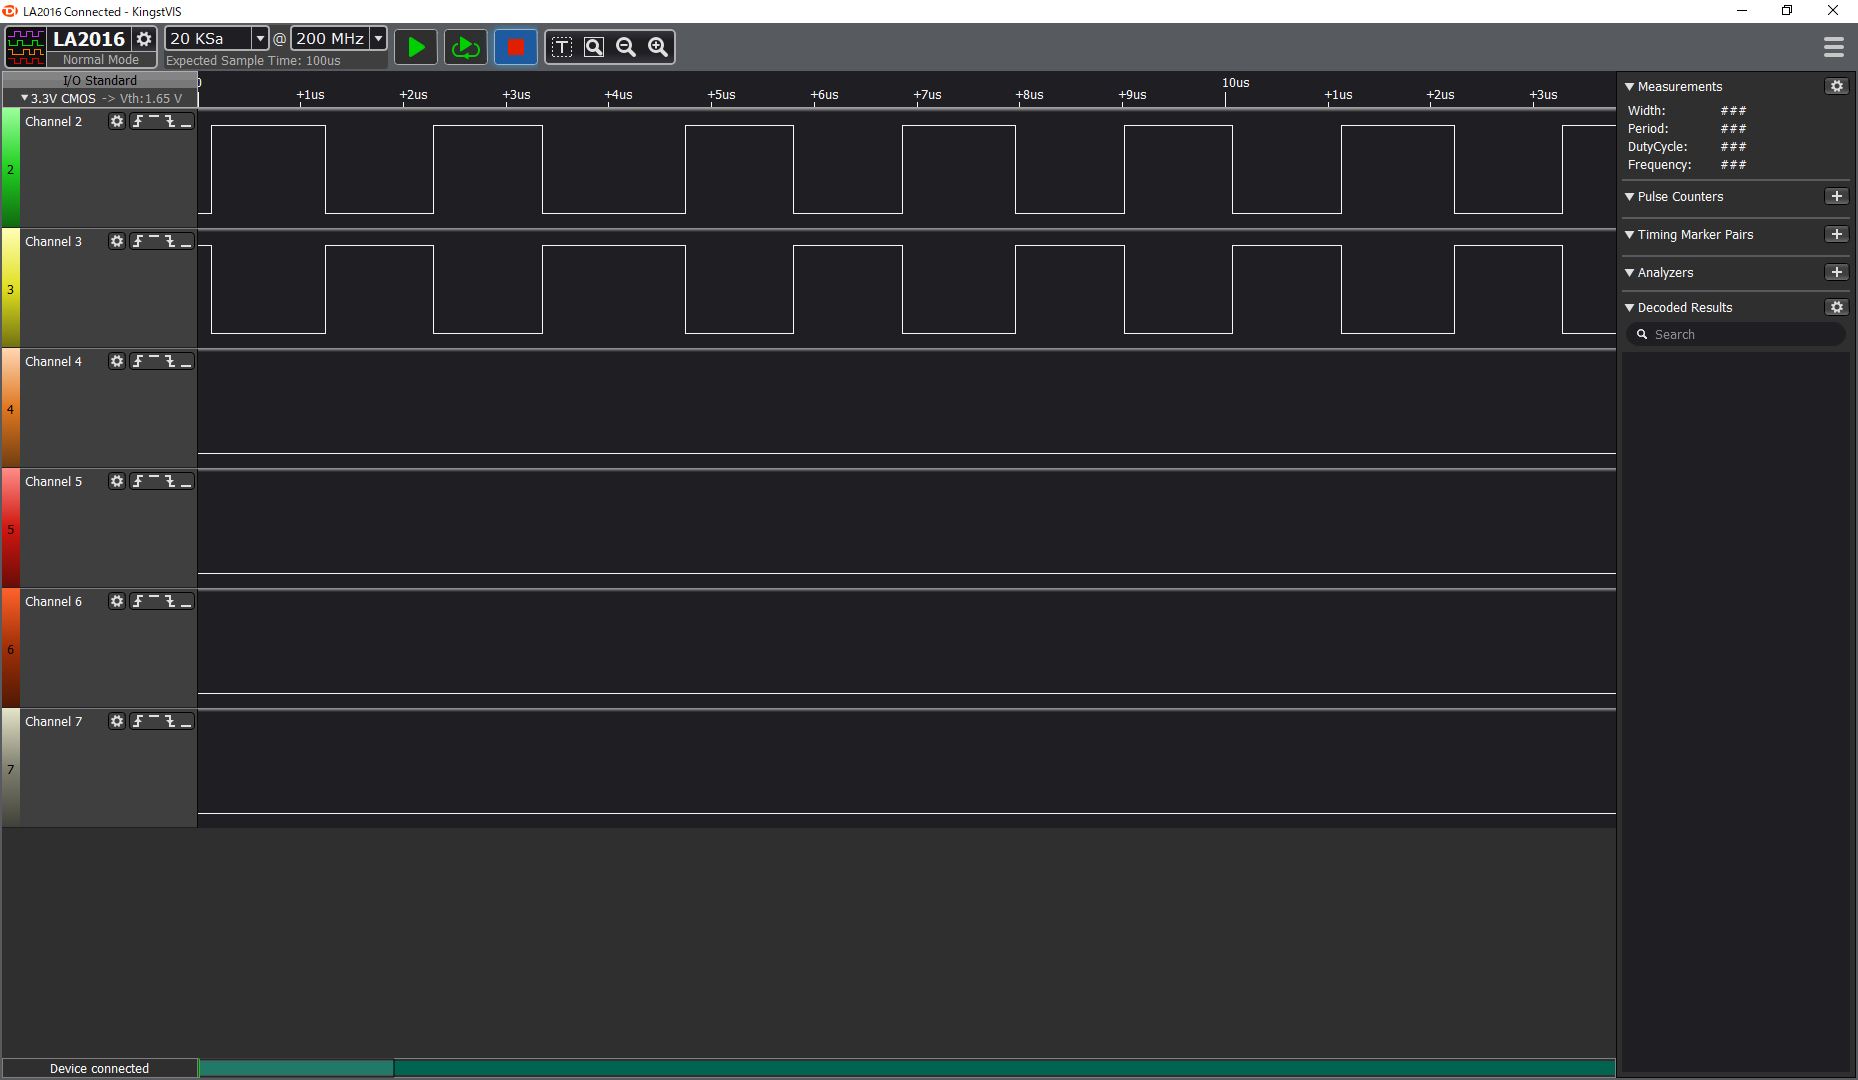Toggle rising edge trigger on Channel 2
The width and height of the screenshot is (1858, 1080).
point(138,121)
